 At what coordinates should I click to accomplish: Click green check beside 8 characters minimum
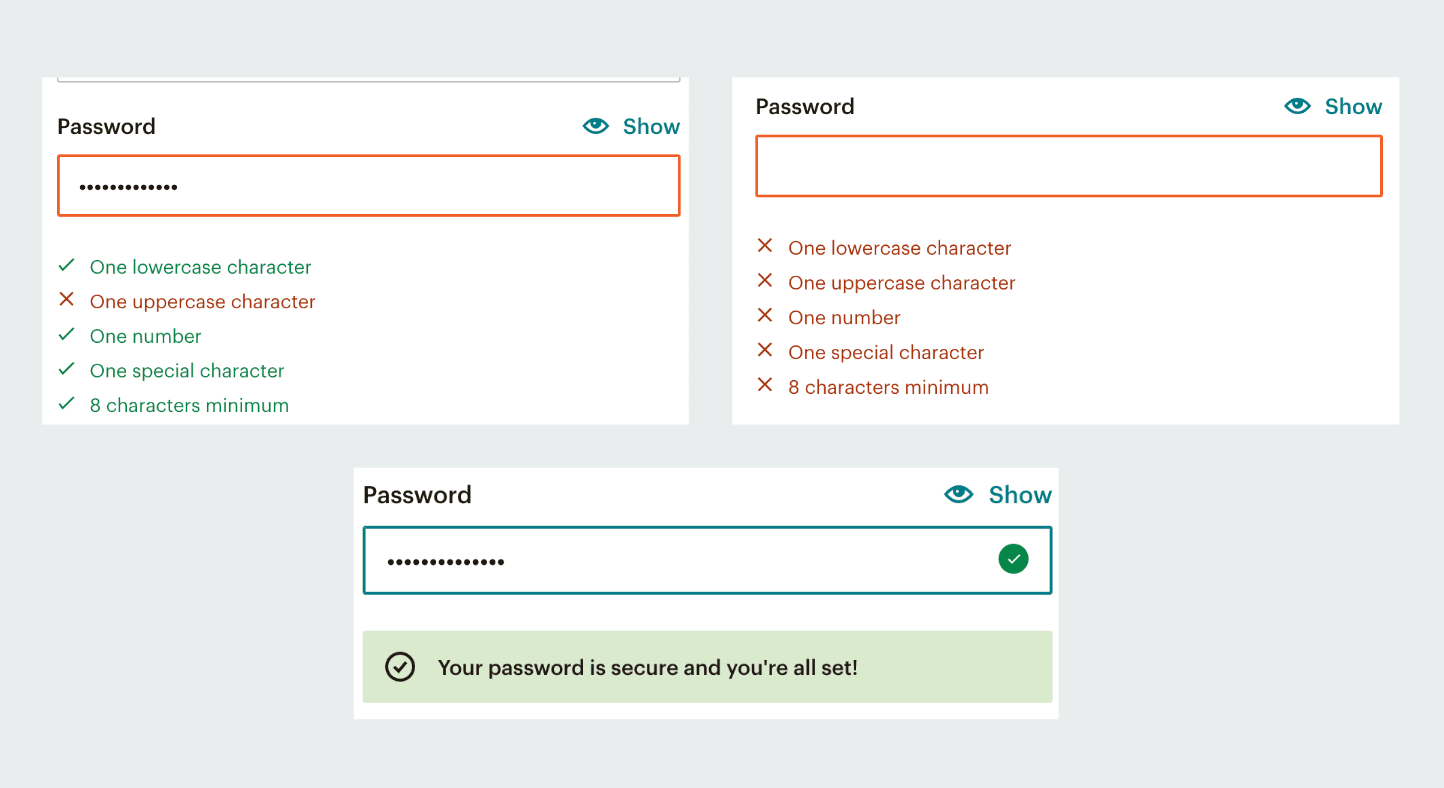67,404
